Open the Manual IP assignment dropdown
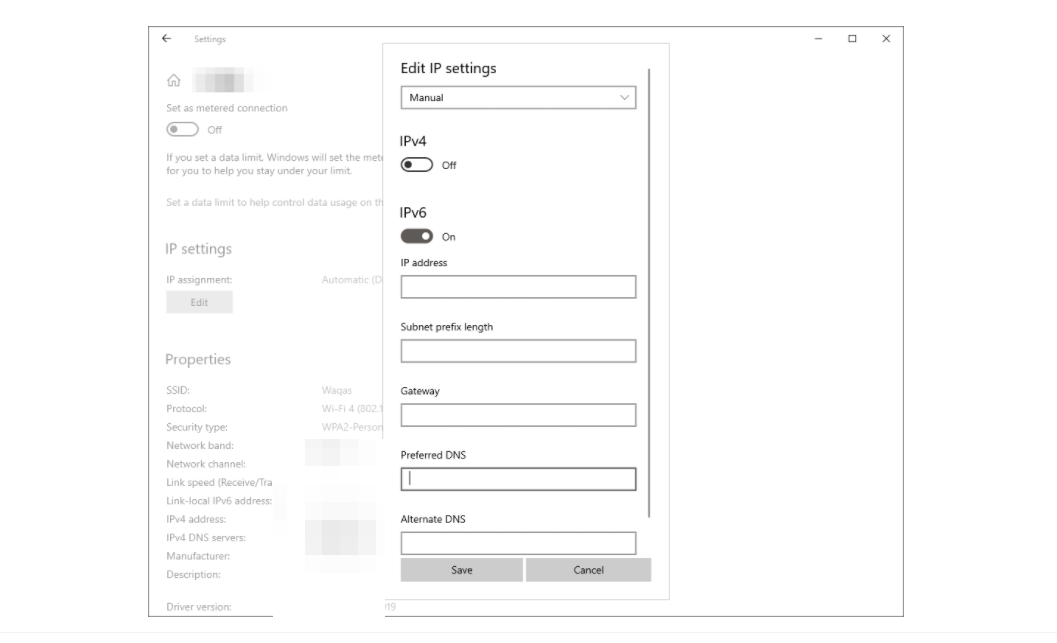This screenshot has height=643, width=1057. (518, 98)
